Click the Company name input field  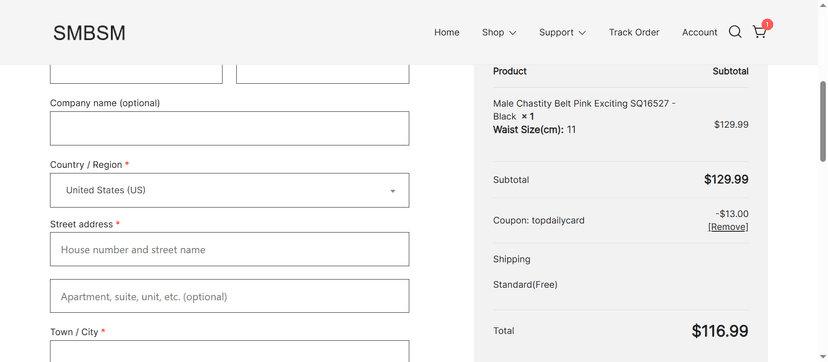(x=230, y=128)
